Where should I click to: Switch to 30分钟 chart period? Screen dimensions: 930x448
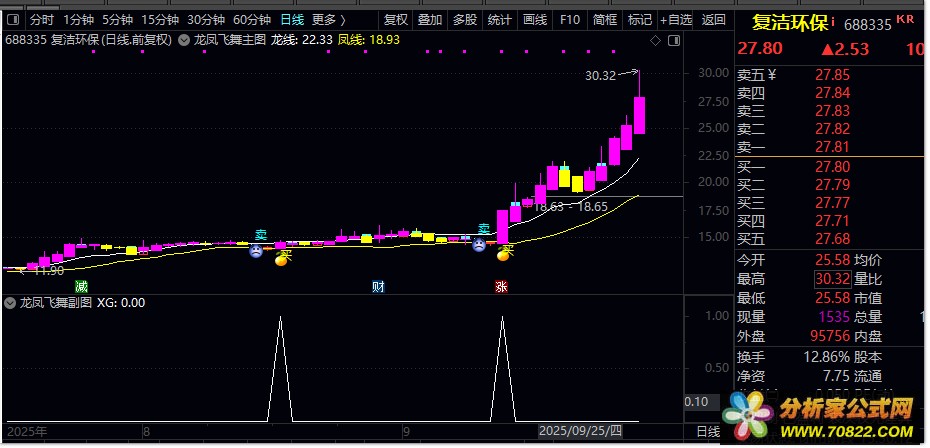(x=205, y=20)
